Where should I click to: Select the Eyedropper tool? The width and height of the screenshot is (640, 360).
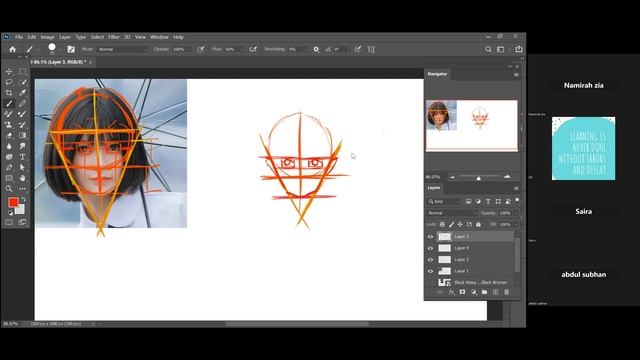click(x=22, y=93)
